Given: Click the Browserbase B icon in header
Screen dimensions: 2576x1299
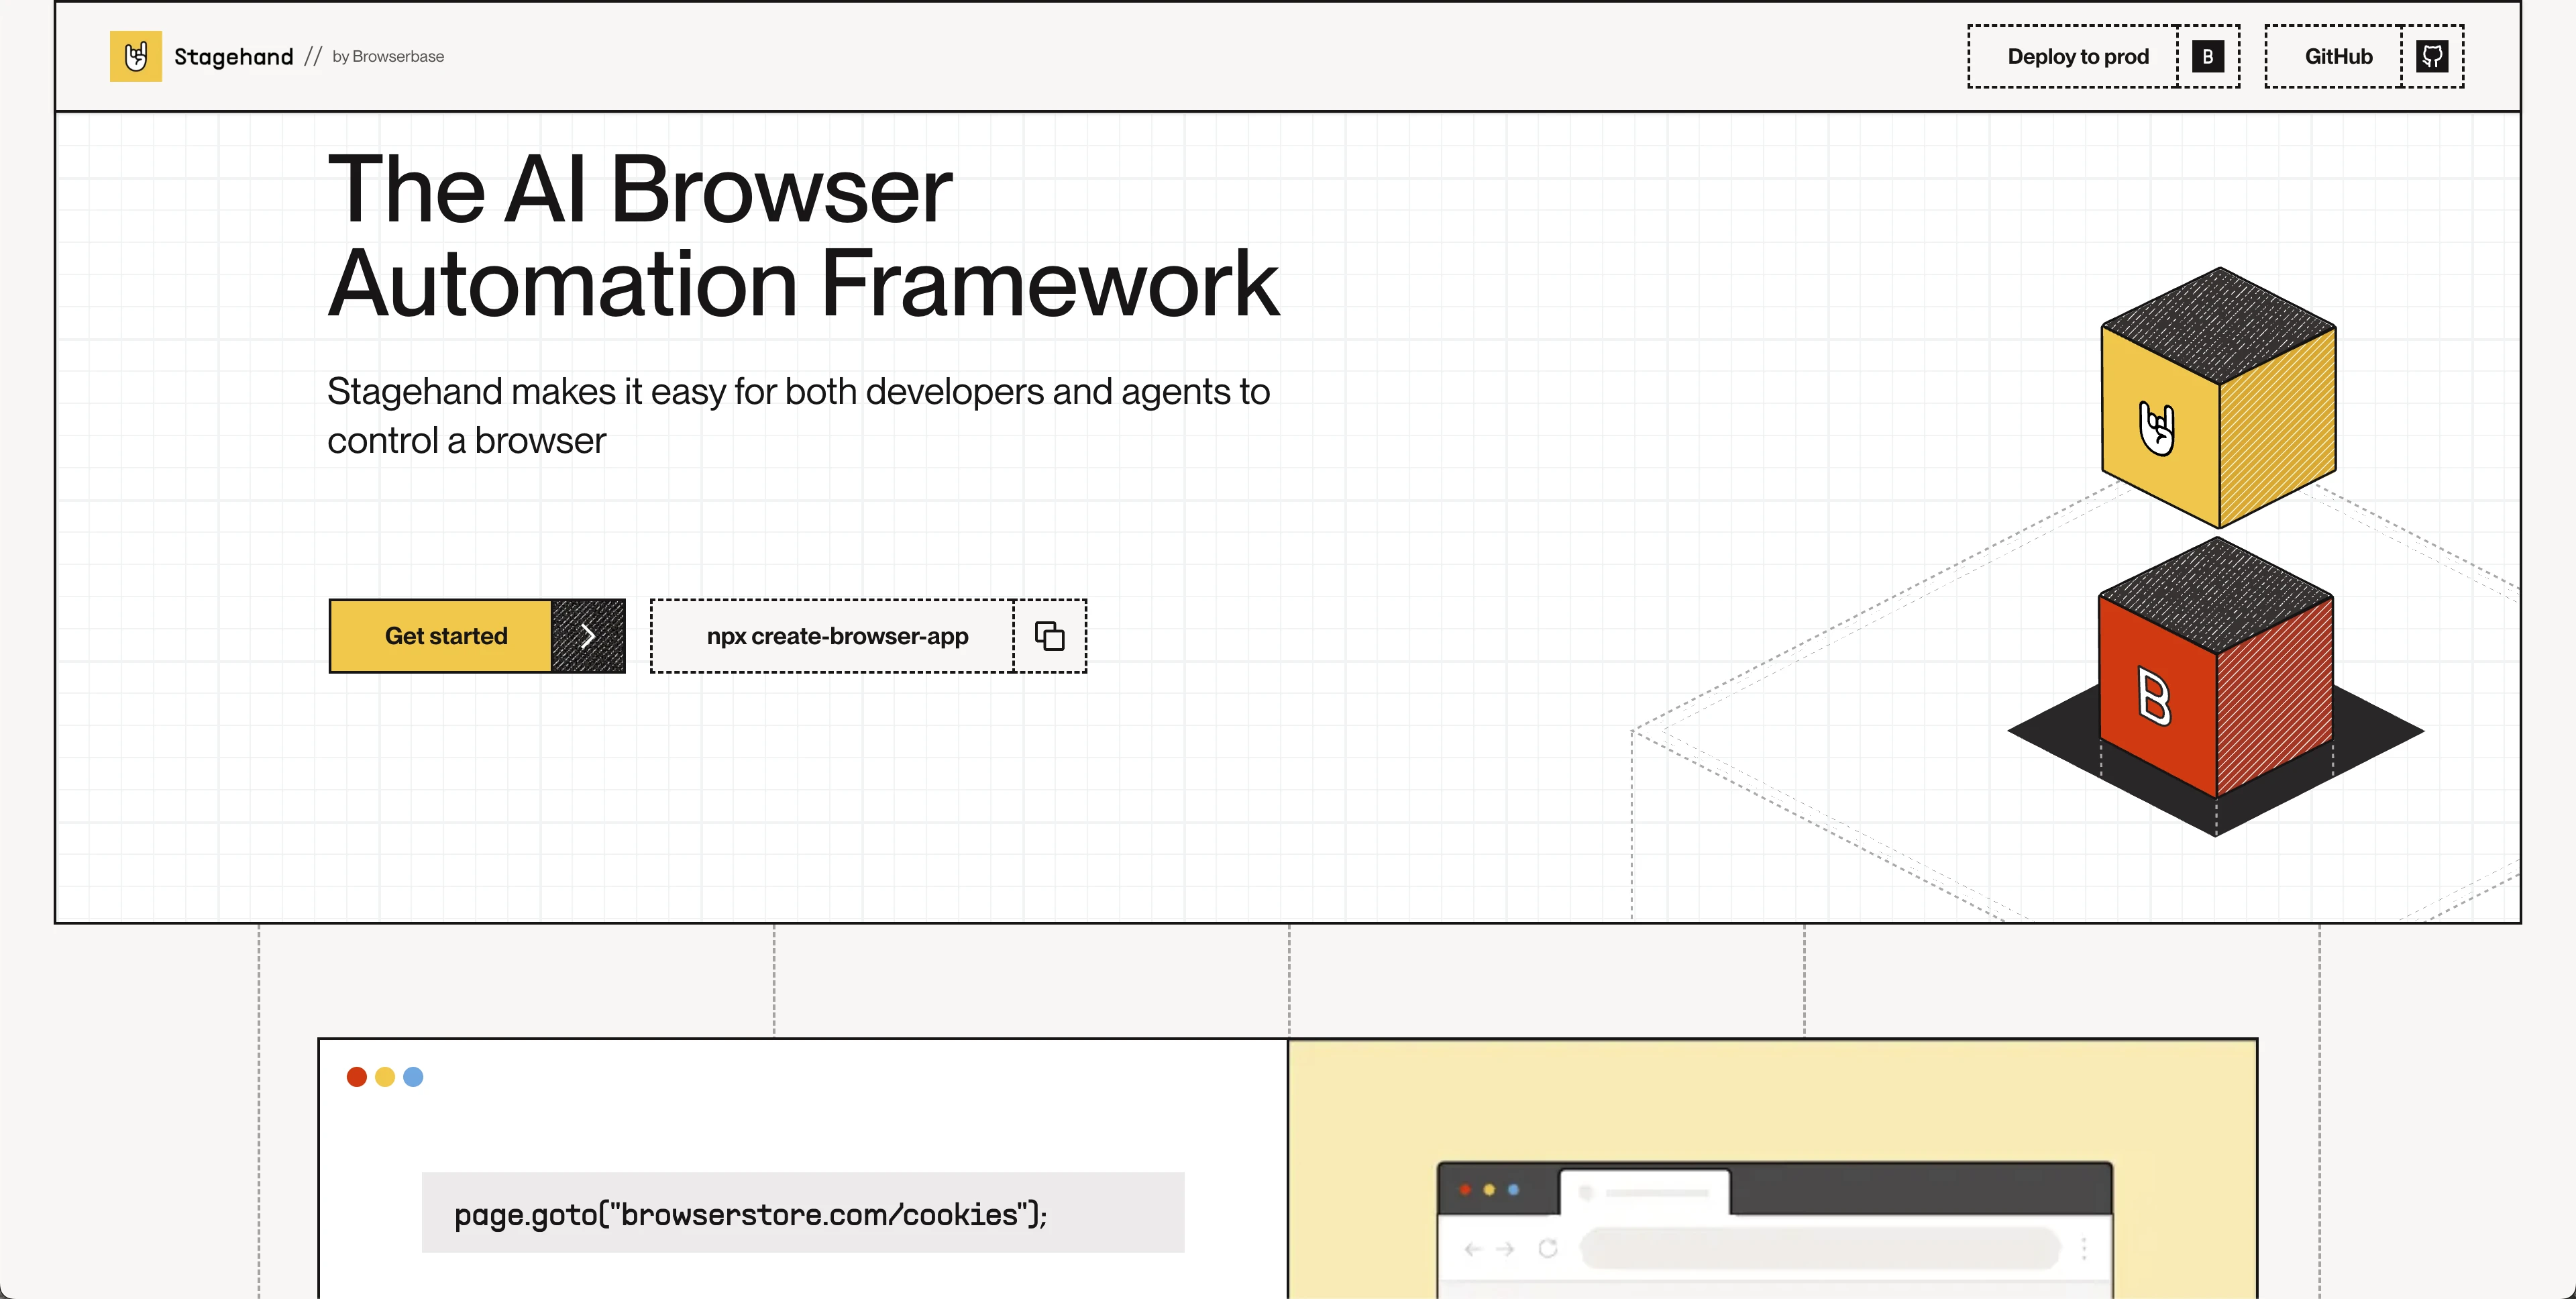Looking at the screenshot, I should click(2207, 56).
